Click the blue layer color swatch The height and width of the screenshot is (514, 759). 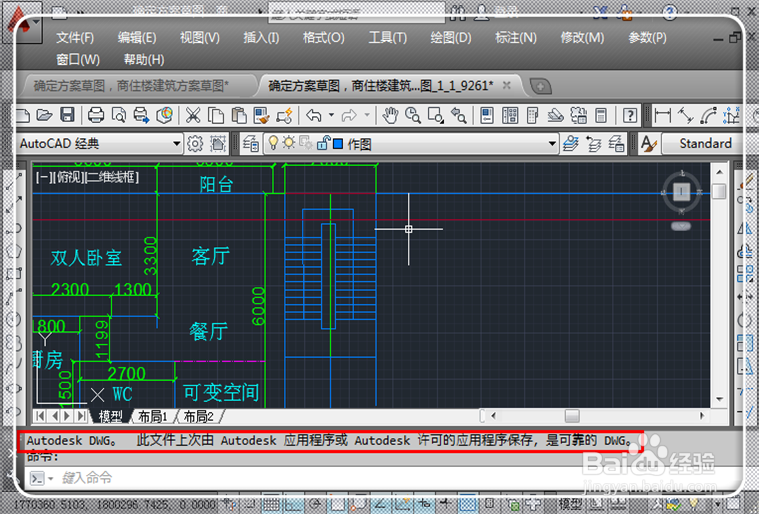click(x=338, y=144)
